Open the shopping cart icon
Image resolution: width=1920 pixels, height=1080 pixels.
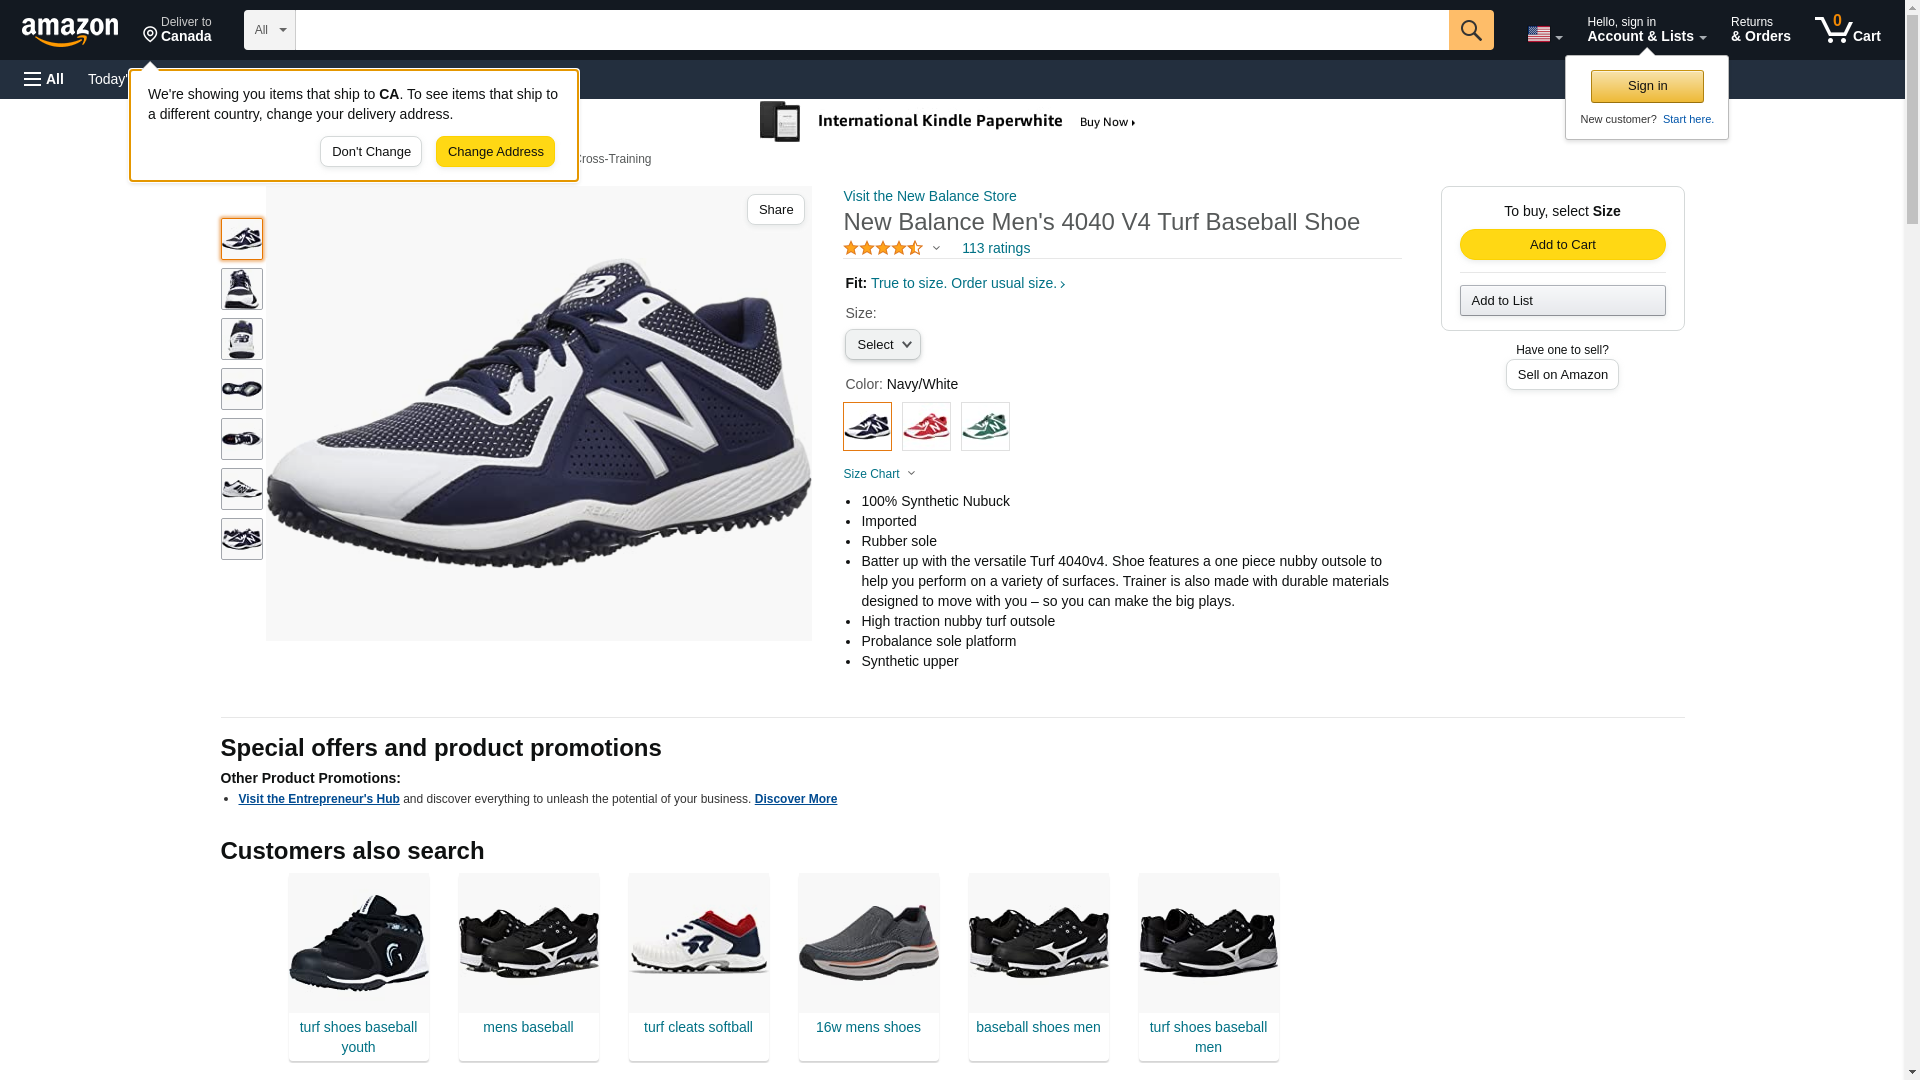[x=1847, y=30]
